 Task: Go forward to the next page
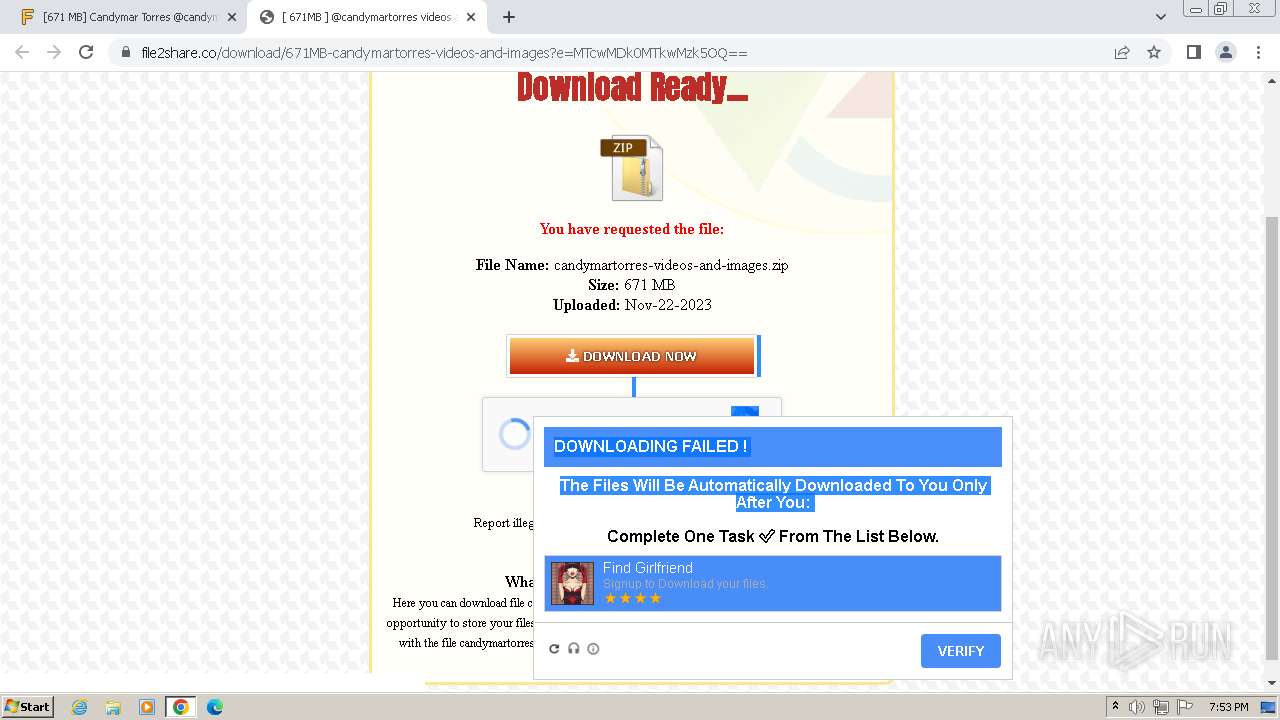[x=54, y=52]
